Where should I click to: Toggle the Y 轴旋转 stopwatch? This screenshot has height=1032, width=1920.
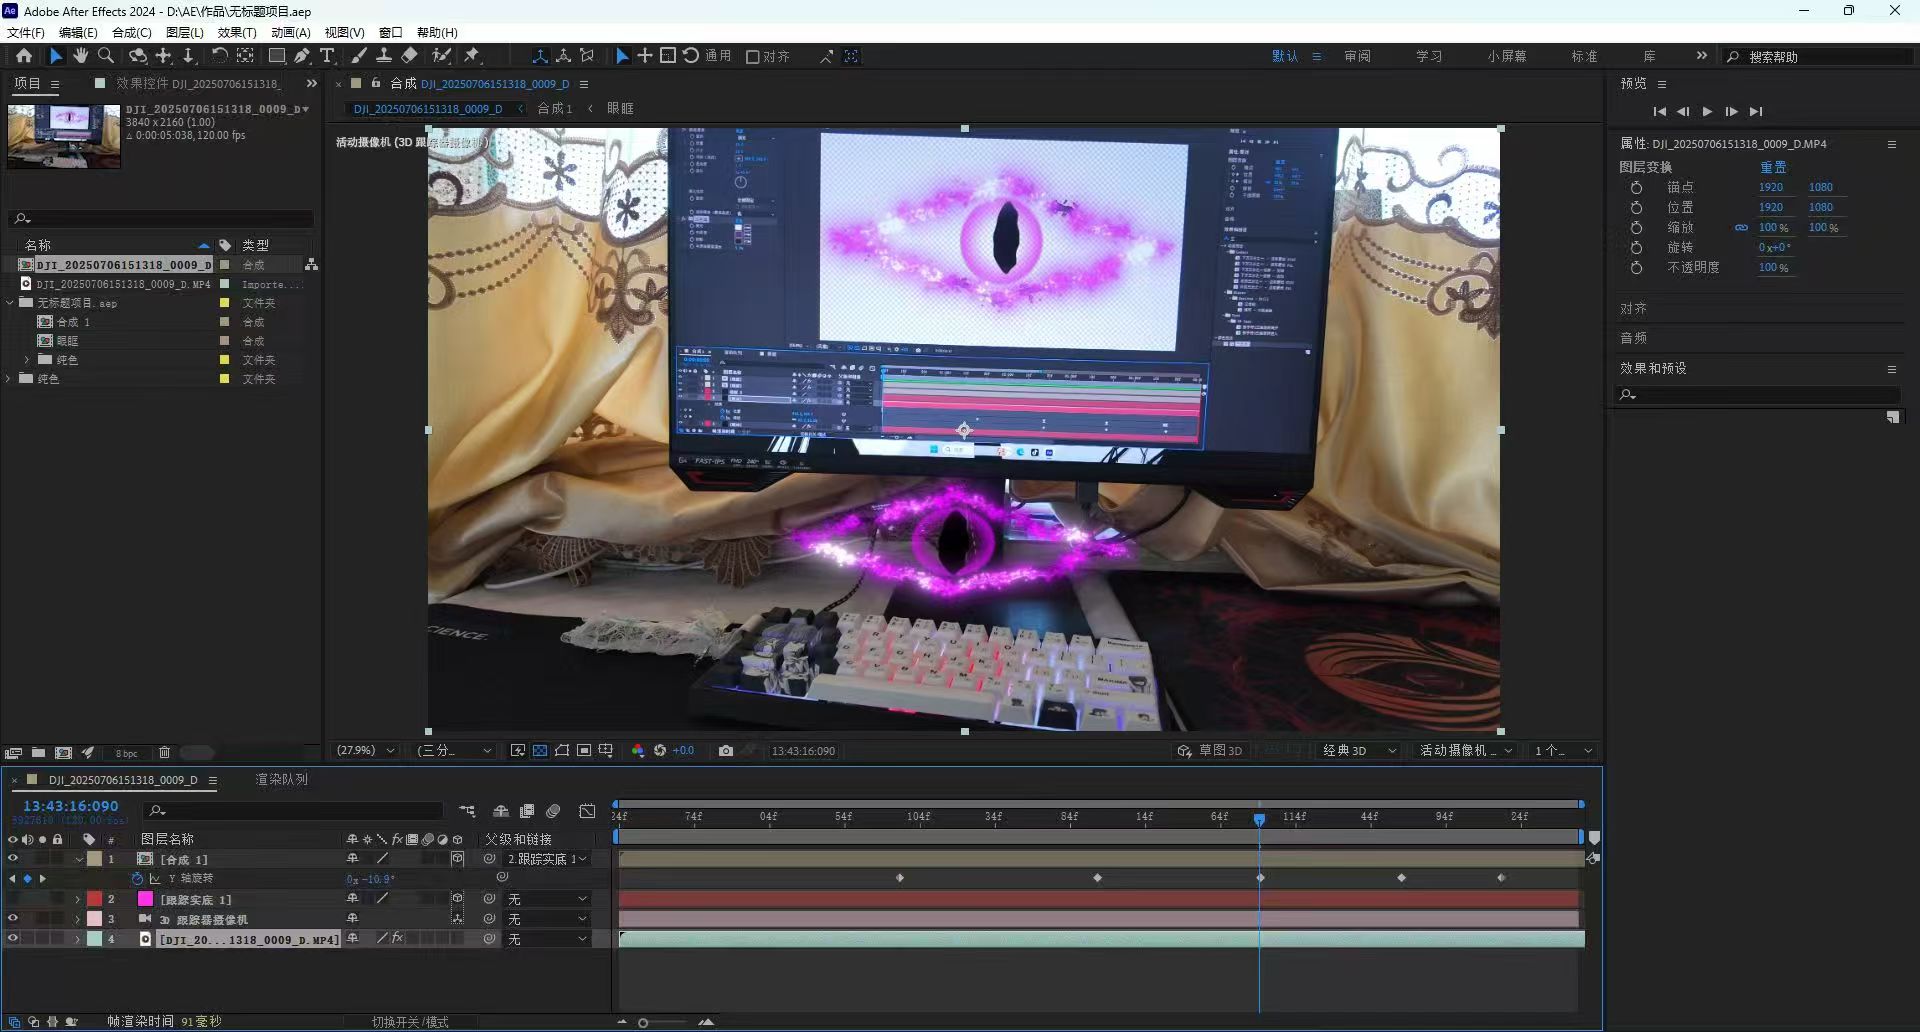[x=137, y=879]
